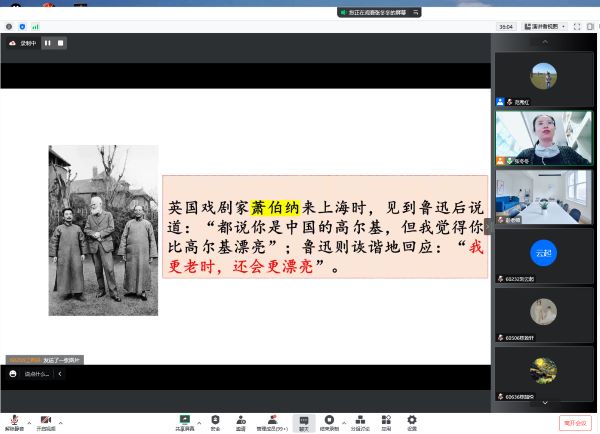Screen dimensions: 600x434
Task: Open meeting settings gear
Action: point(411,422)
